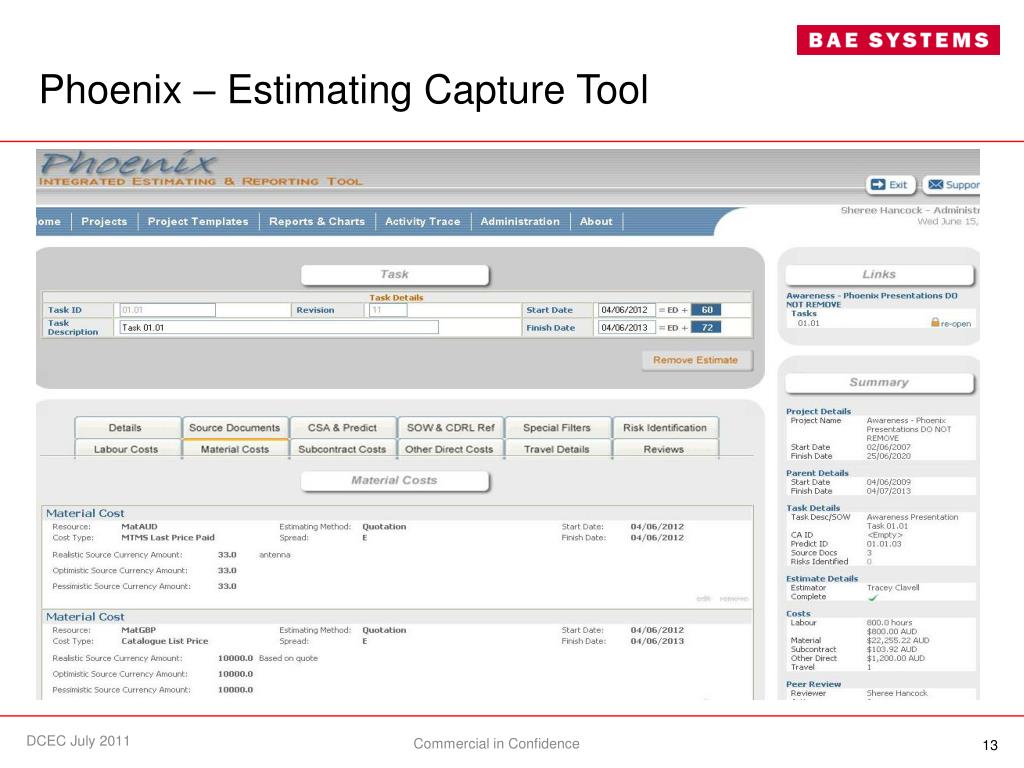Switch to the Risk Identification tab

(665, 428)
